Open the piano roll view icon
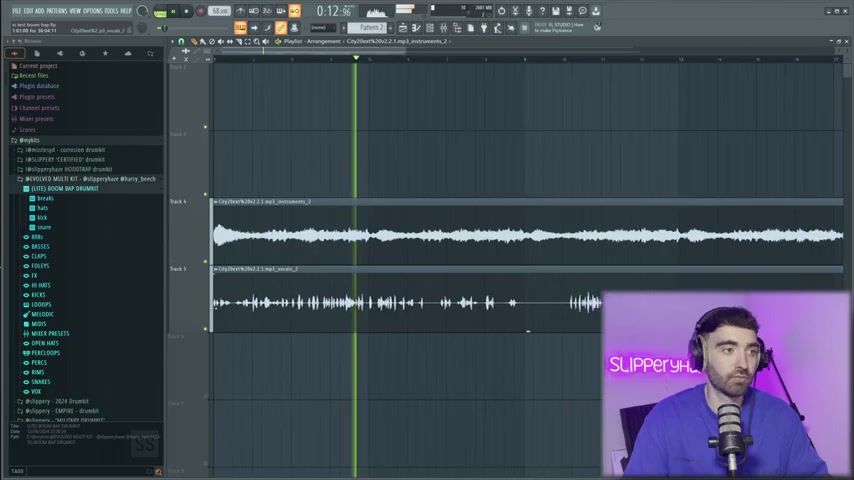The height and width of the screenshot is (480, 854). pyautogui.click(x=416, y=28)
